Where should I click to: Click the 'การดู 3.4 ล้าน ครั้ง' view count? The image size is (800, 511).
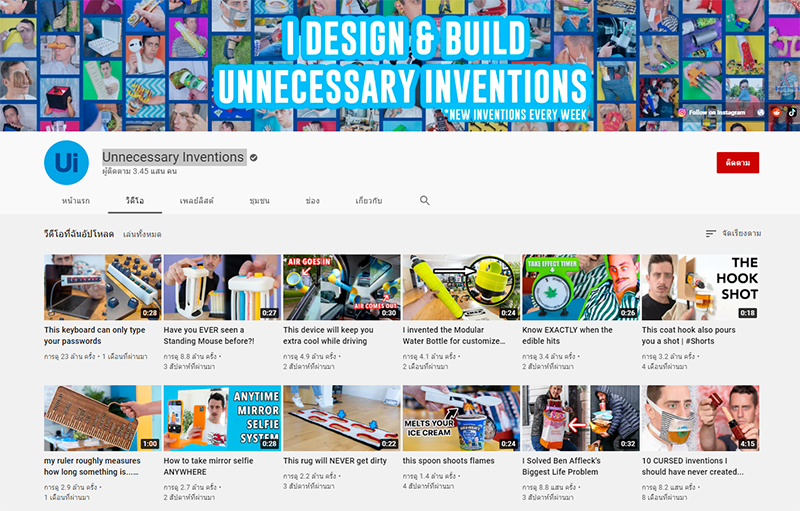coord(549,356)
